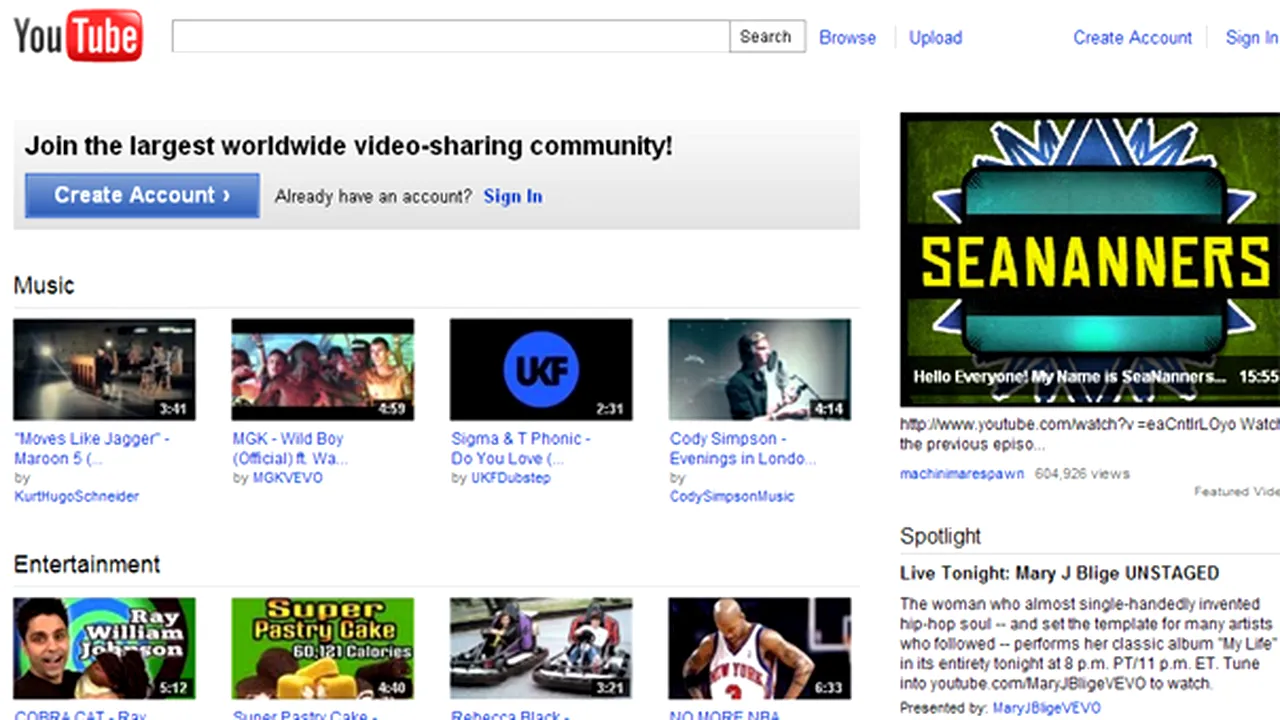
Task: Click the Spotlight section heading
Action: point(940,536)
